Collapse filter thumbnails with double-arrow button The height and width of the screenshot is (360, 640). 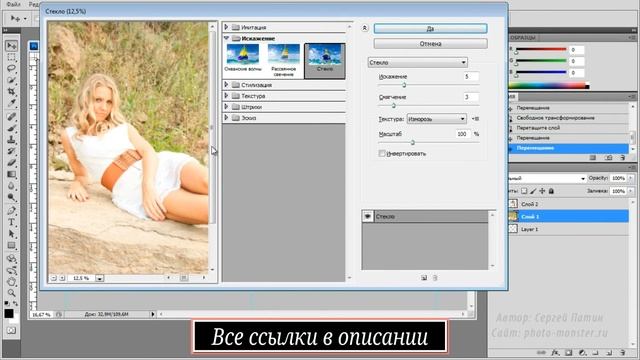(364, 28)
